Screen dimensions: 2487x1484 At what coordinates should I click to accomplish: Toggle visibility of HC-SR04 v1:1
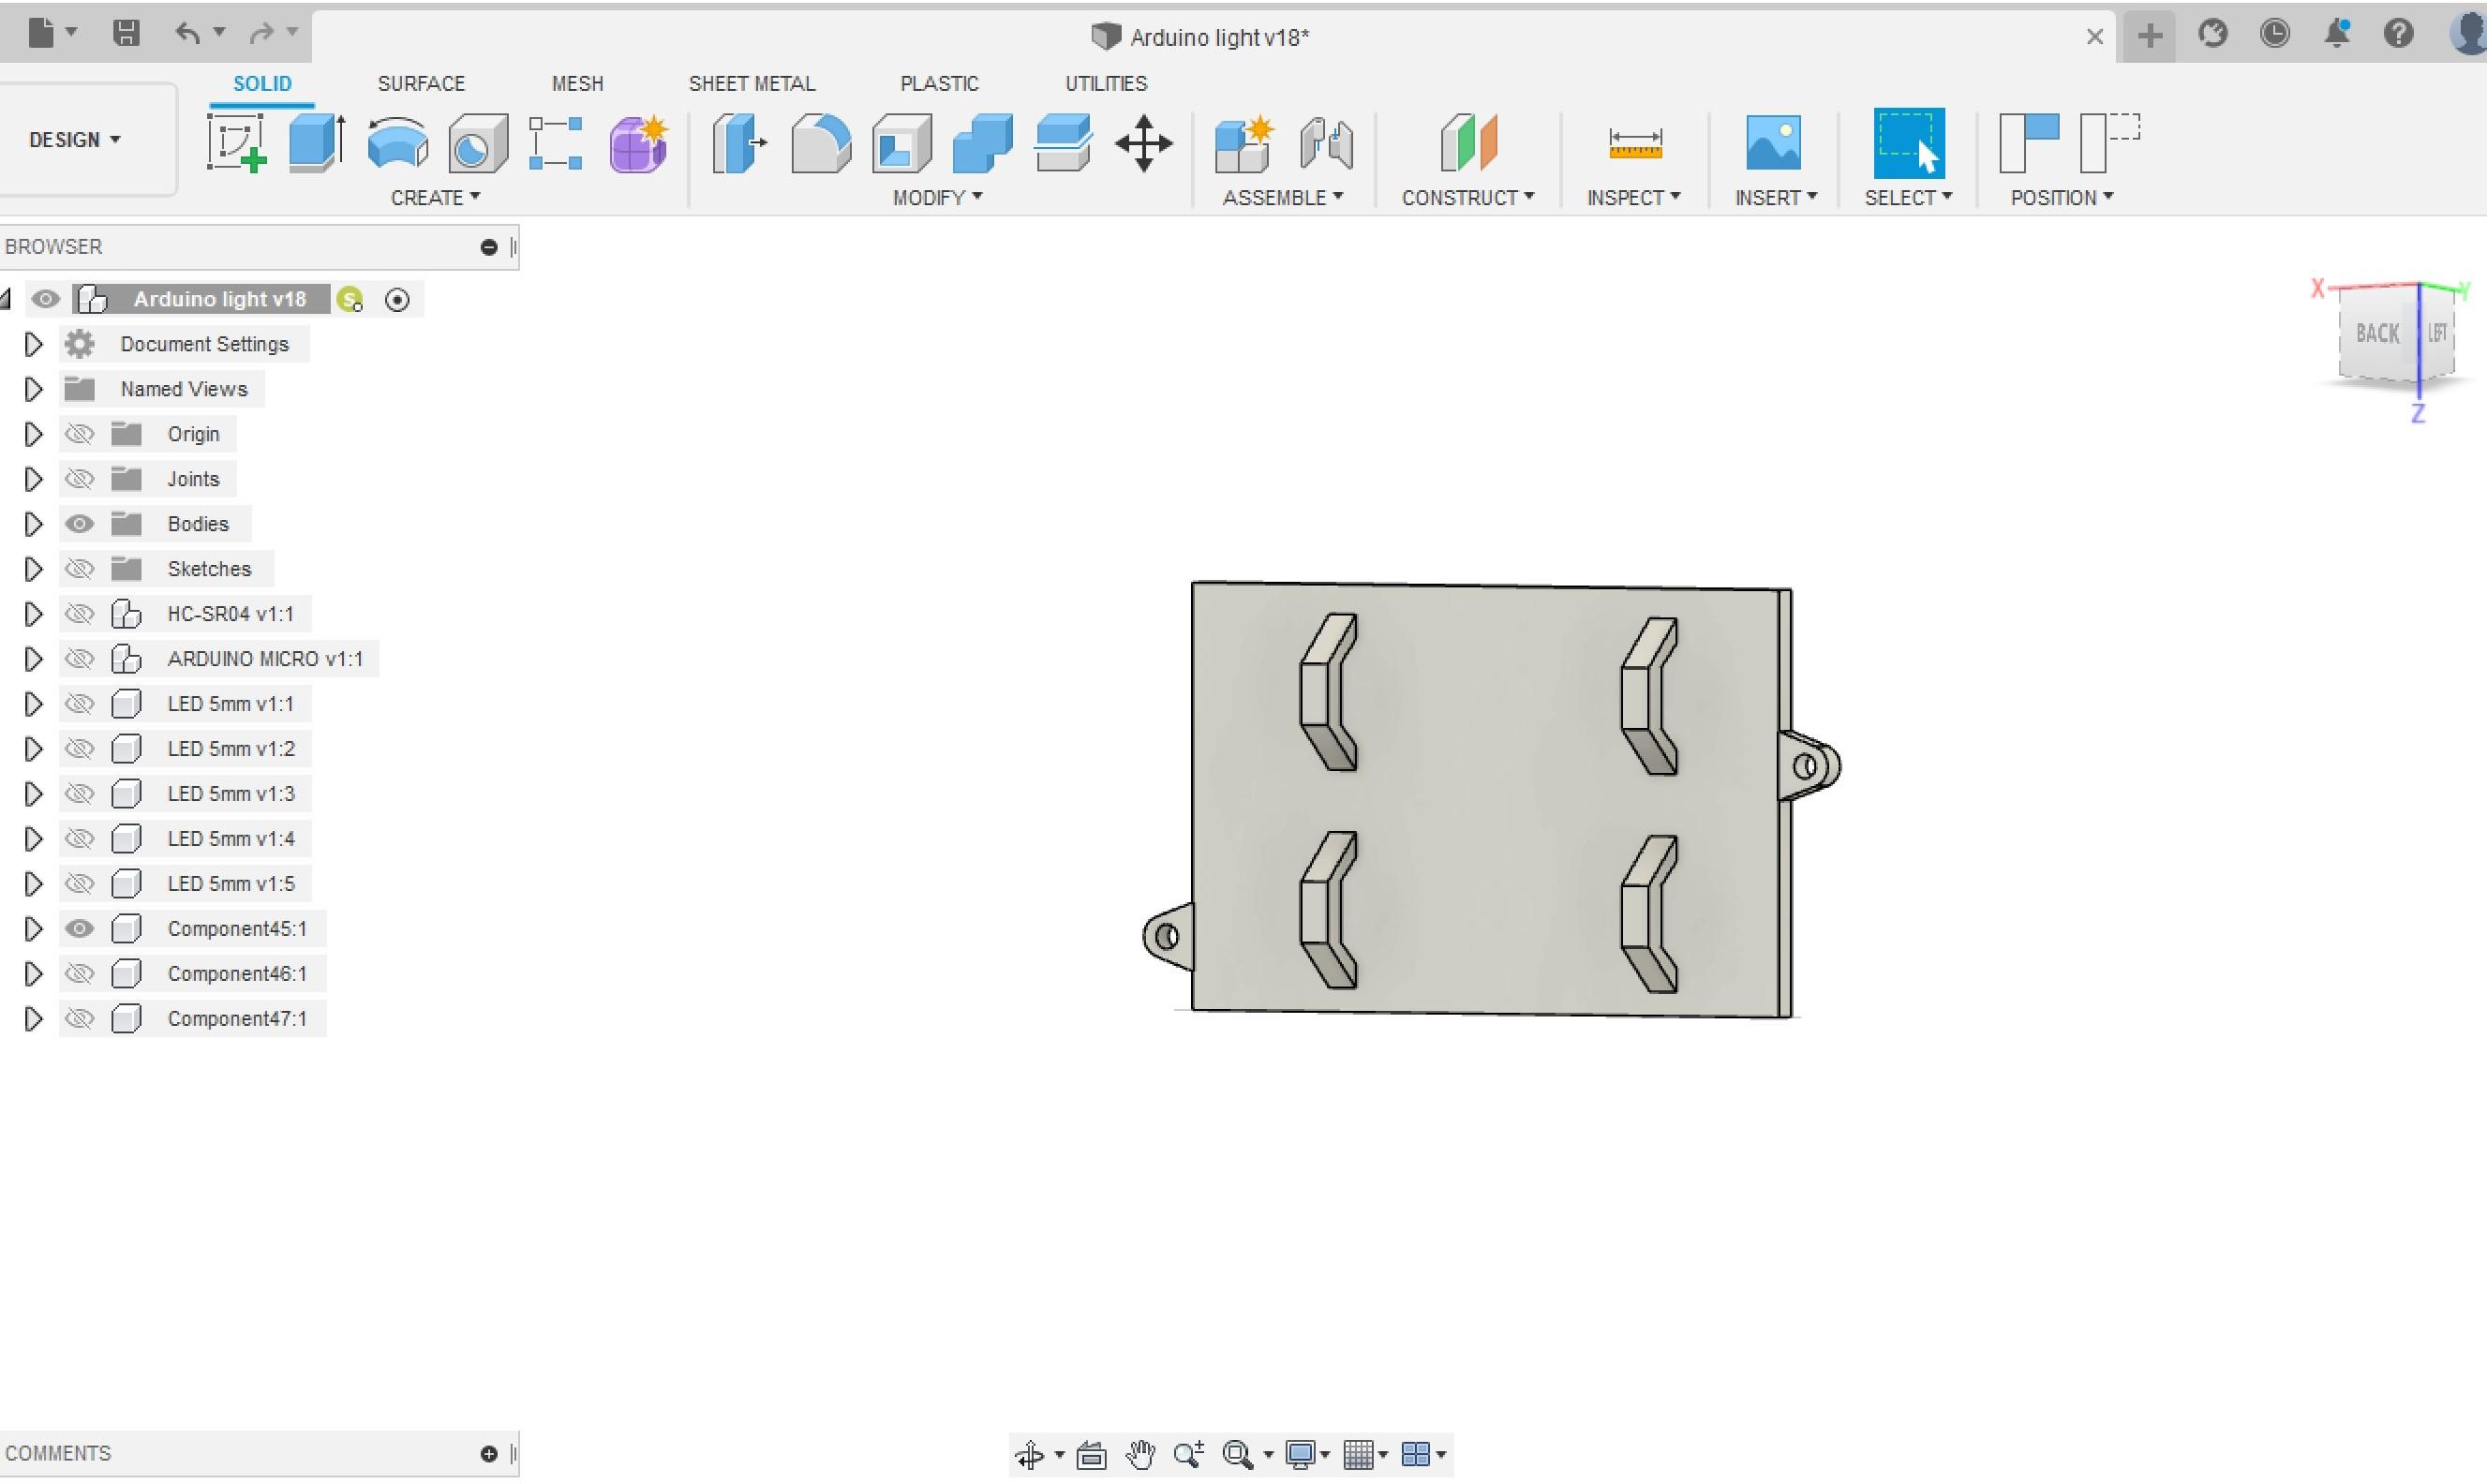pos(76,613)
